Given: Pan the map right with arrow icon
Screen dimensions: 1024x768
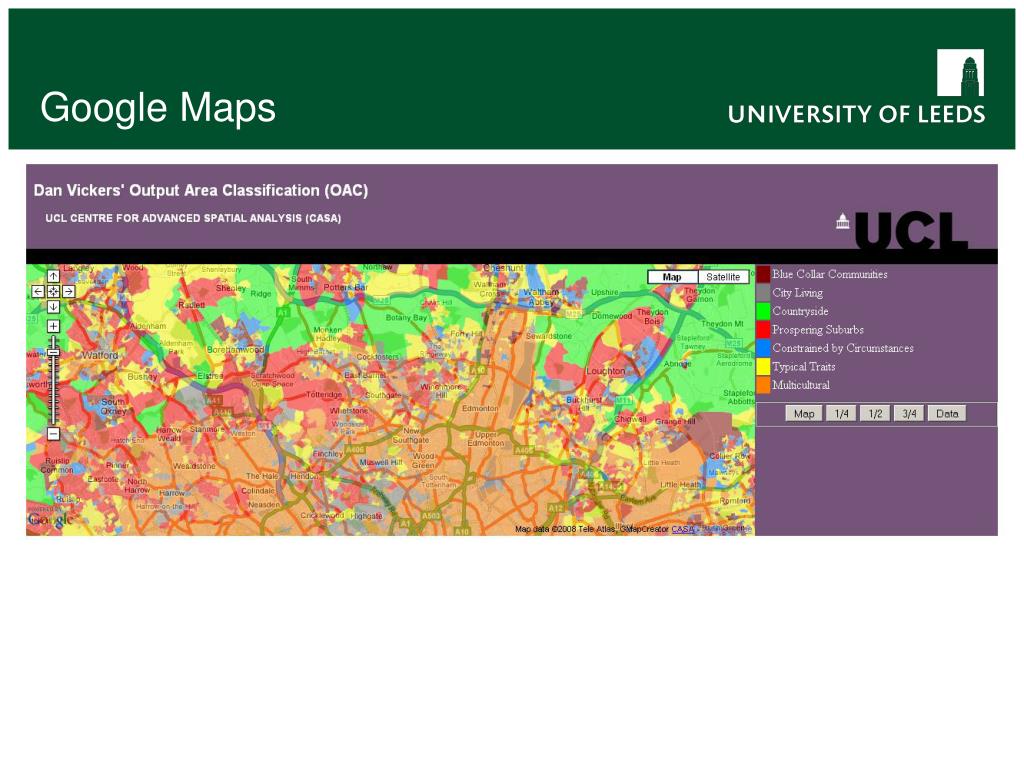Looking at the screenshot, I should pos(69,292).
